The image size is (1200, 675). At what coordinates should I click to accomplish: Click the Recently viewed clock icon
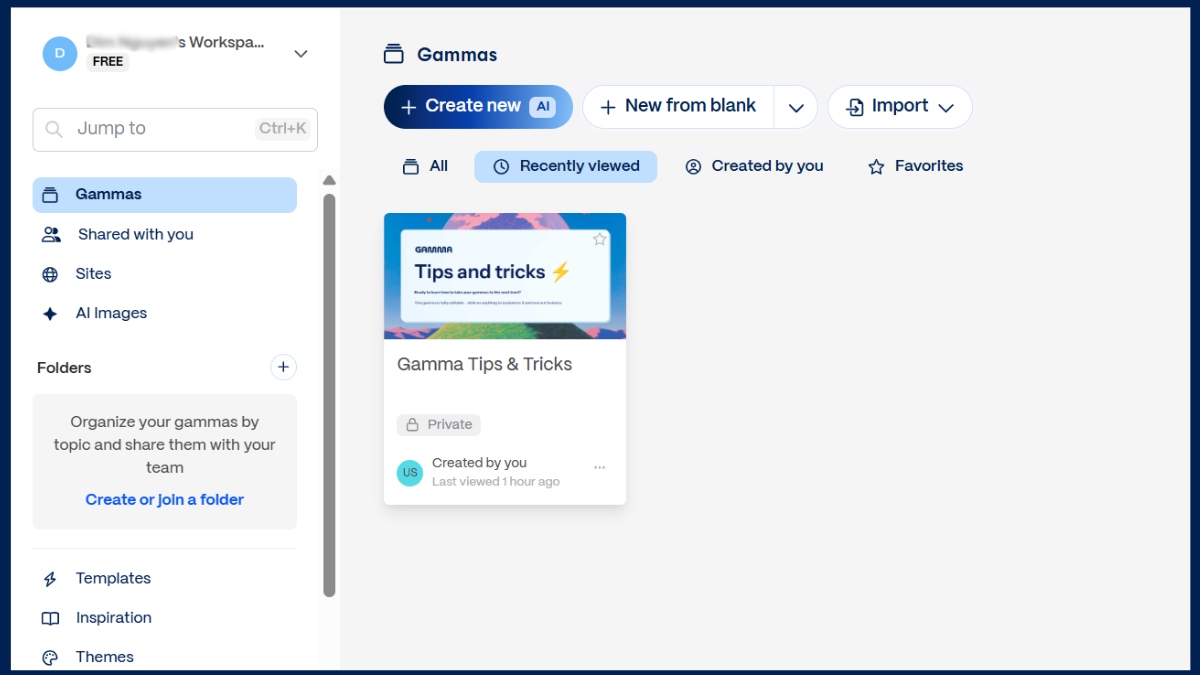(501, 167)
